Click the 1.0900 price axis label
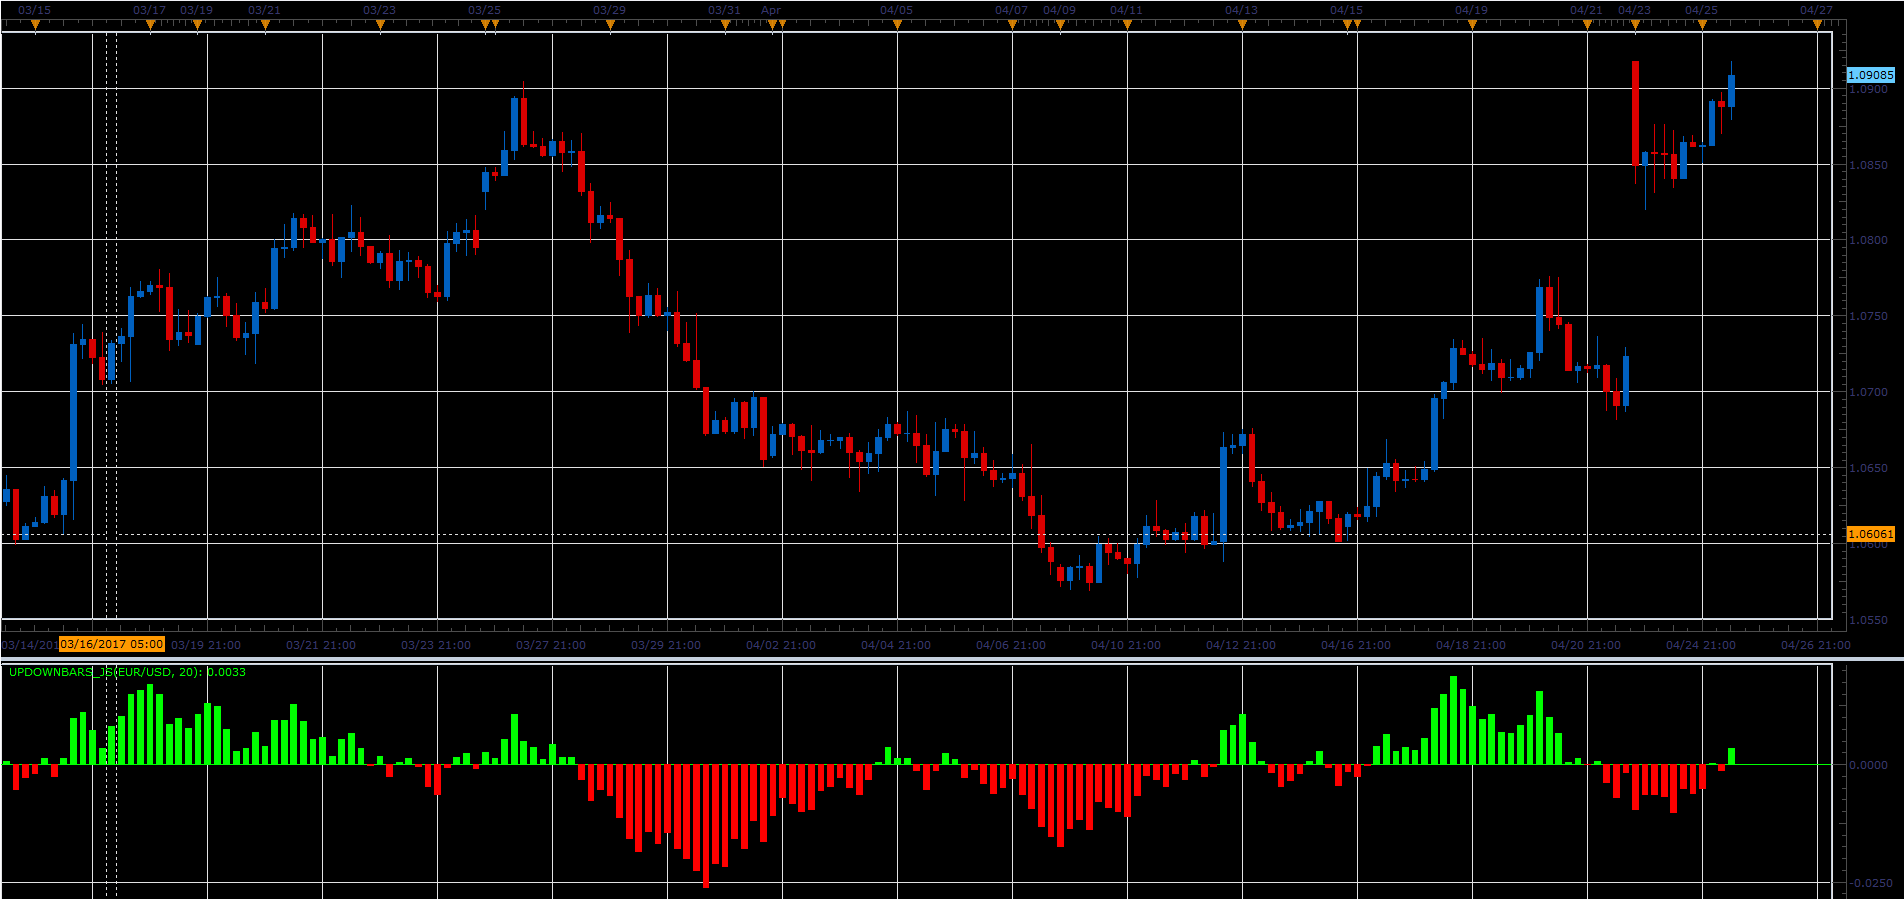This screenshot has height=899, width=1904. (x=1869, y=89)
